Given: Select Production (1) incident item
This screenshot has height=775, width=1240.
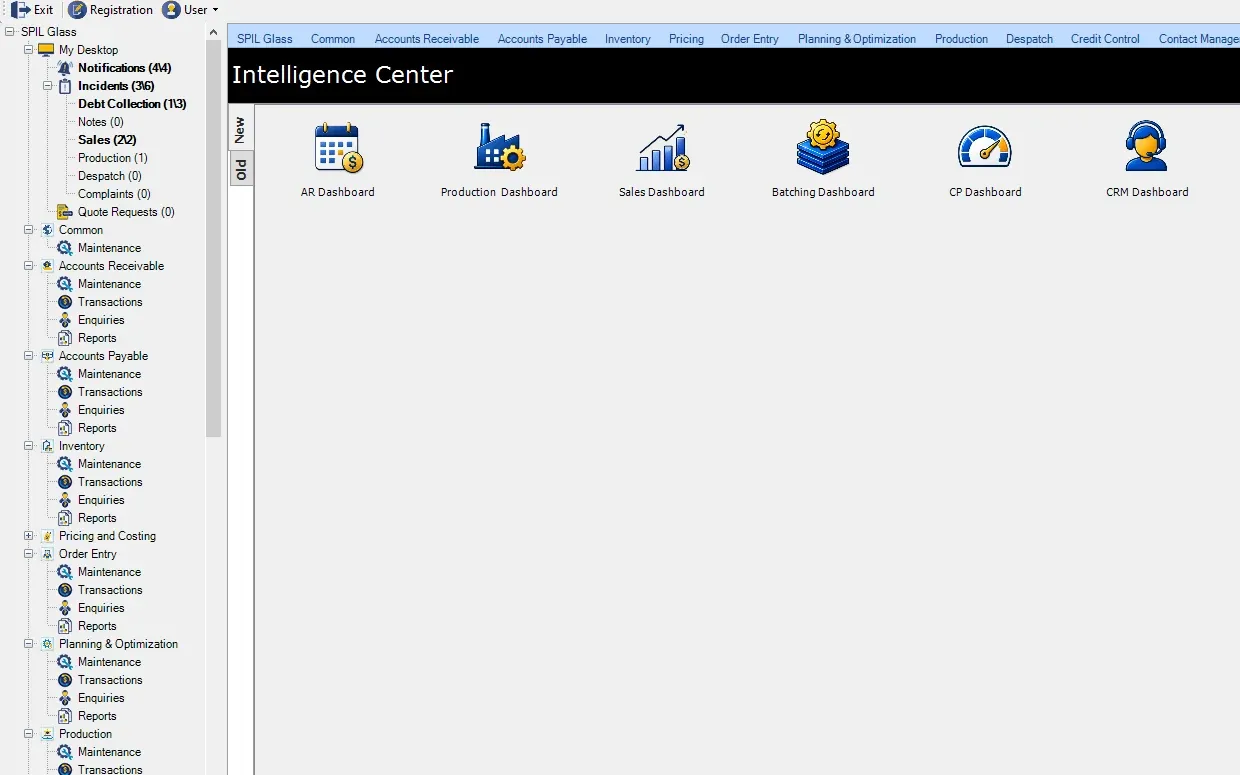Looking at the screenshot, I should coord(113,158).
